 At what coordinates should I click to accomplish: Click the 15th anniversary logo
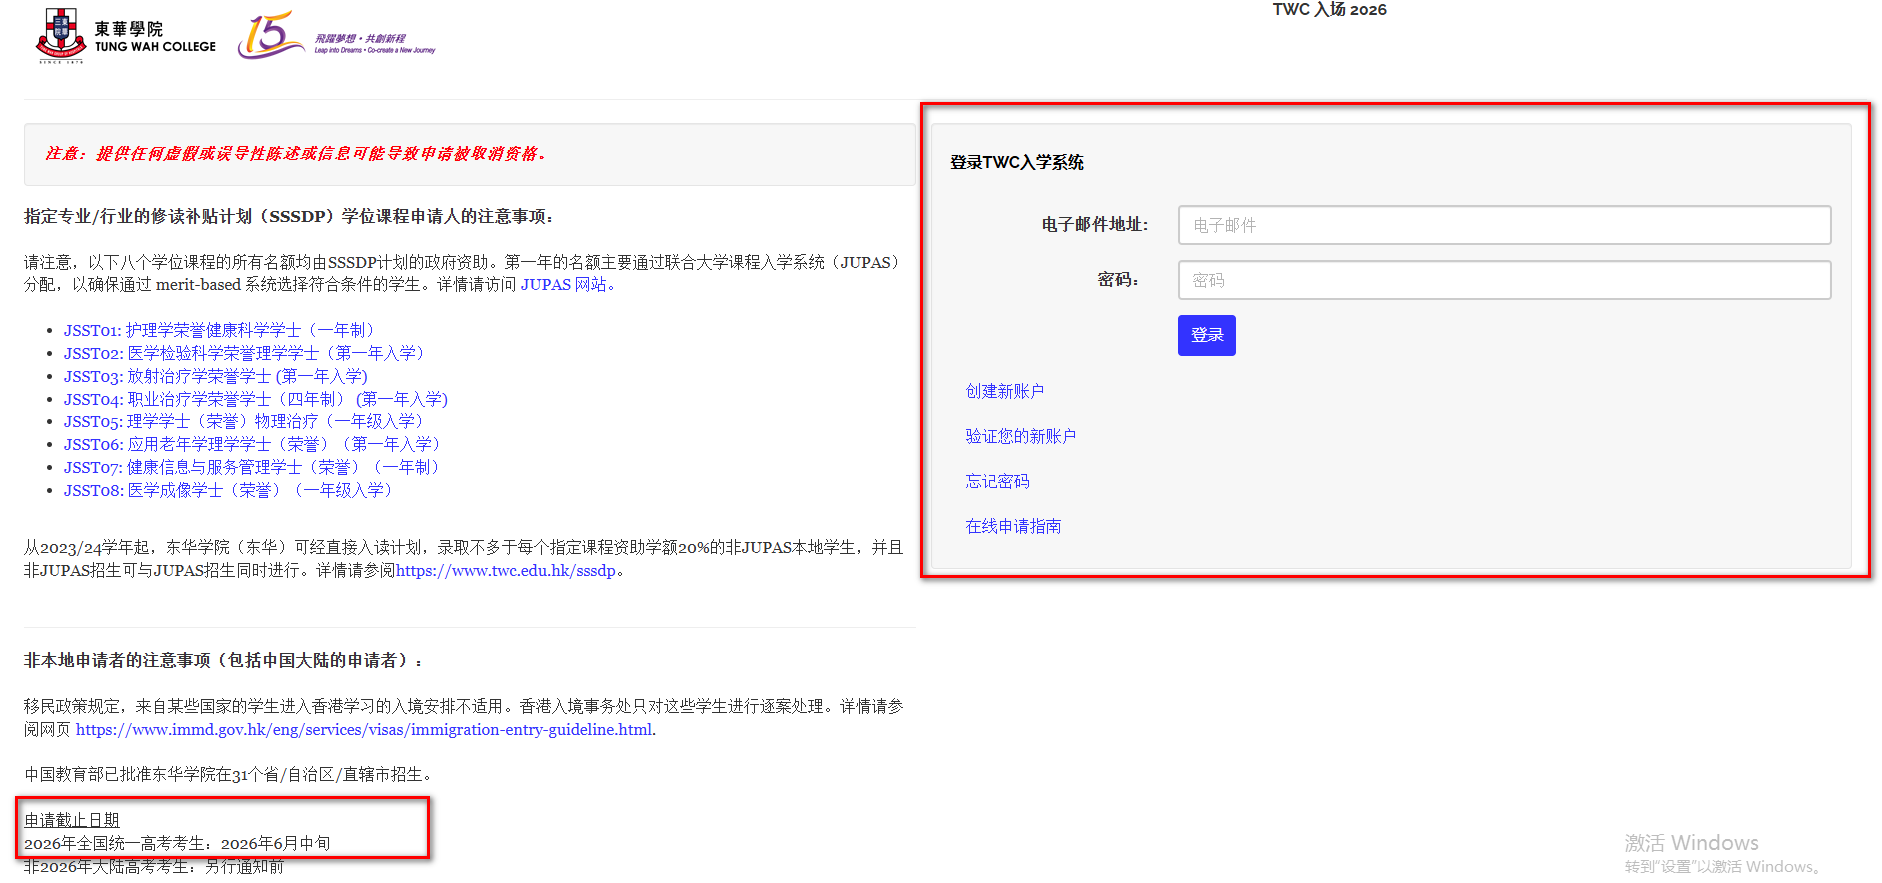[x=335, y=37]
